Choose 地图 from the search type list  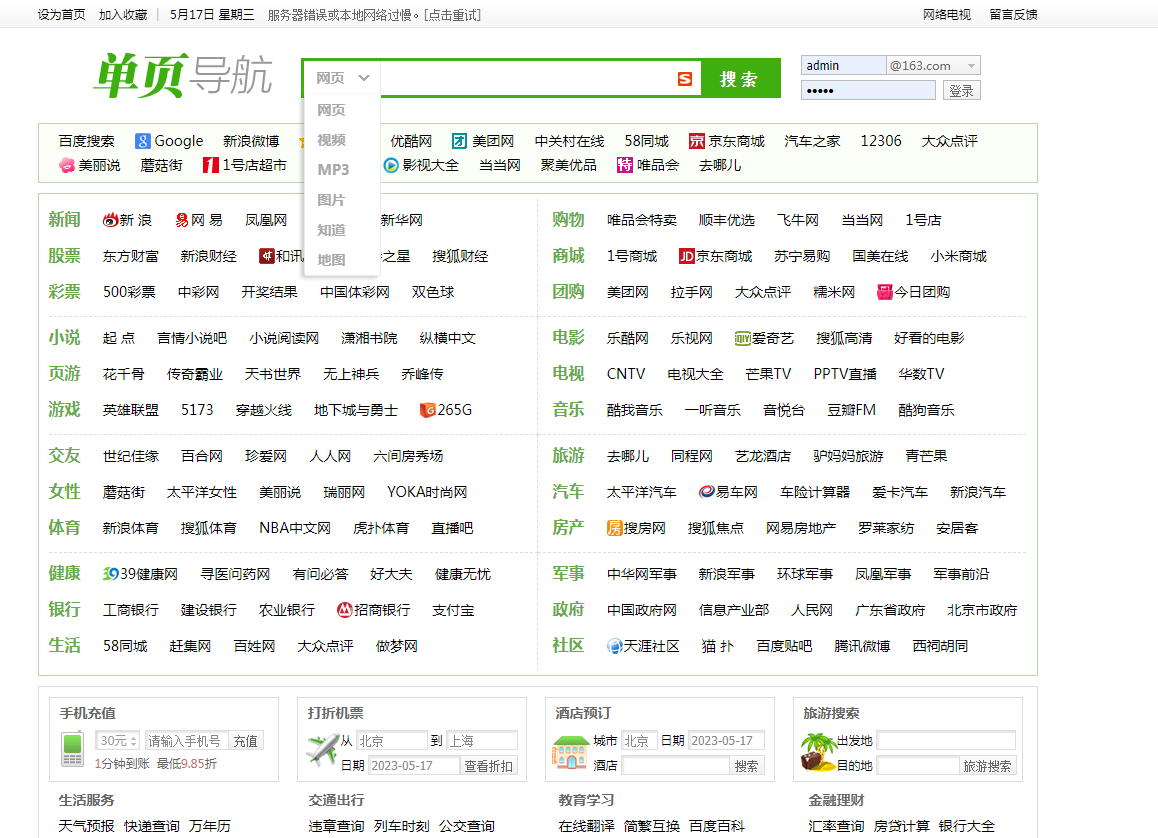pos(332,260)
